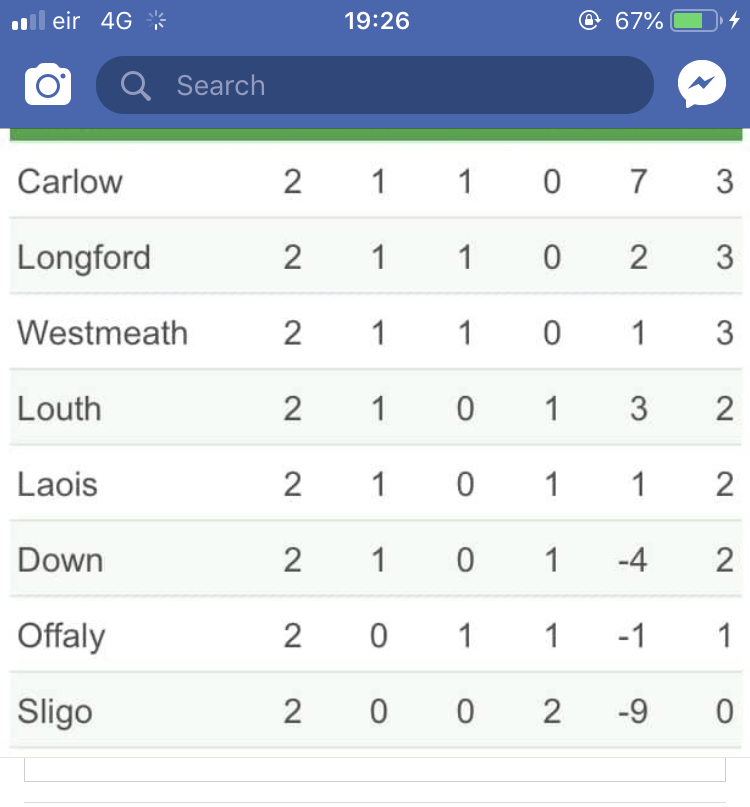Open Messenger chat icon
750x807 pixels.
tap(701, 85)
